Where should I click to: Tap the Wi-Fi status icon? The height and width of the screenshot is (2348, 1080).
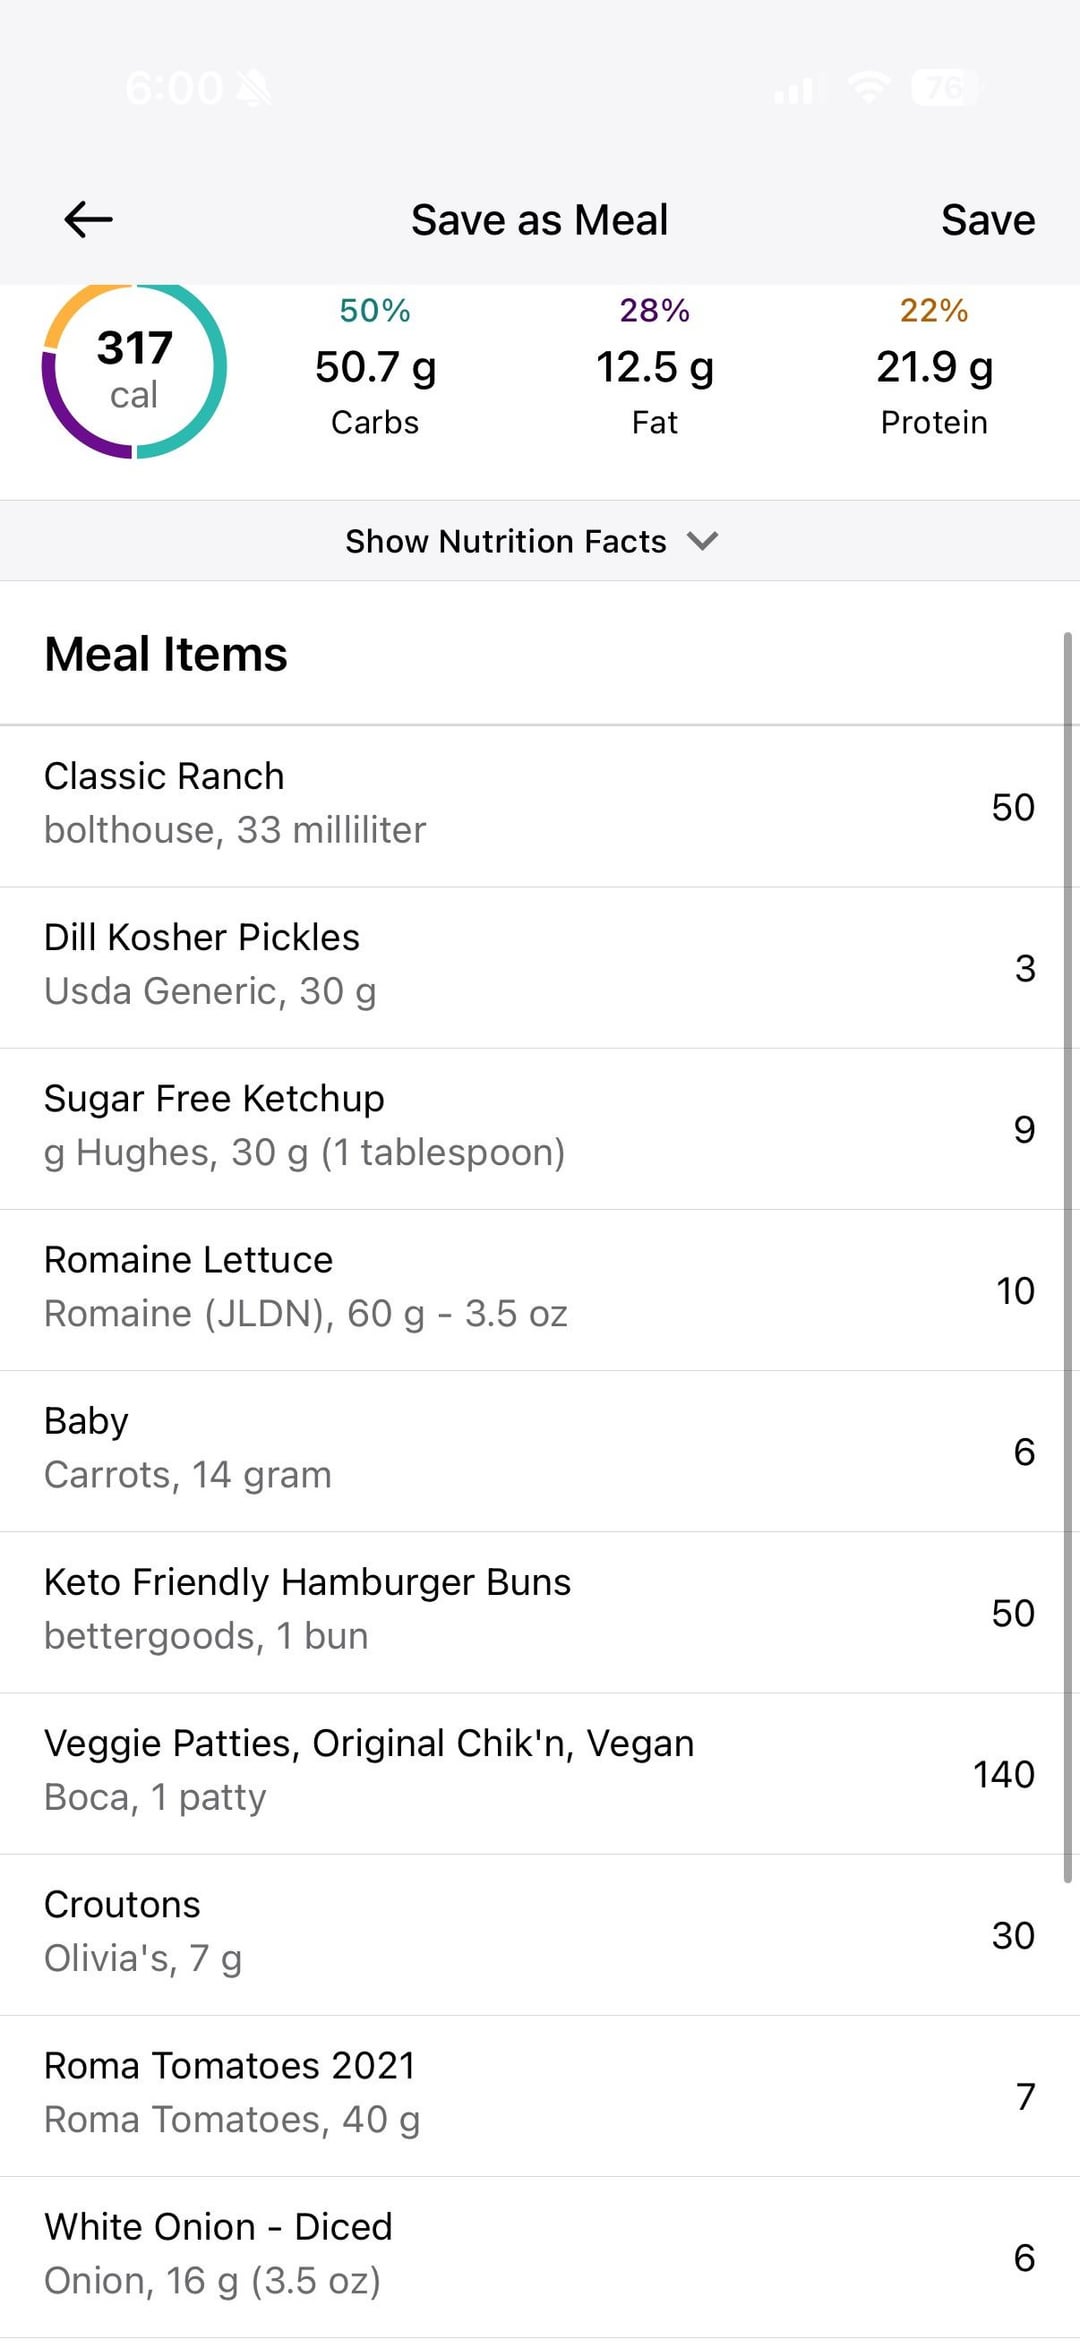(x=869, y=88)
